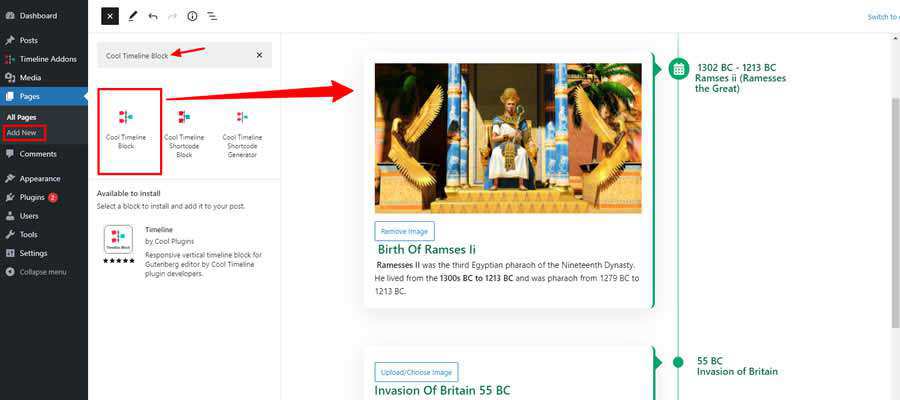Insert the Cool Timeline Shortcode Generator block

click(242, 131)
